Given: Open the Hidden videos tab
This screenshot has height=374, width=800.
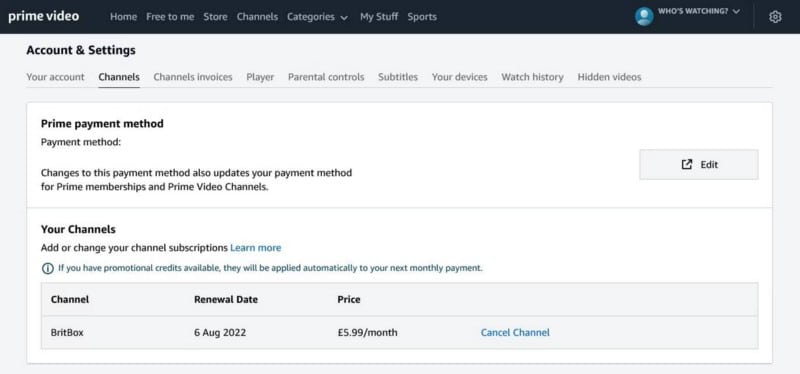Looking at the screenshot, I should [x=609, y=77].
